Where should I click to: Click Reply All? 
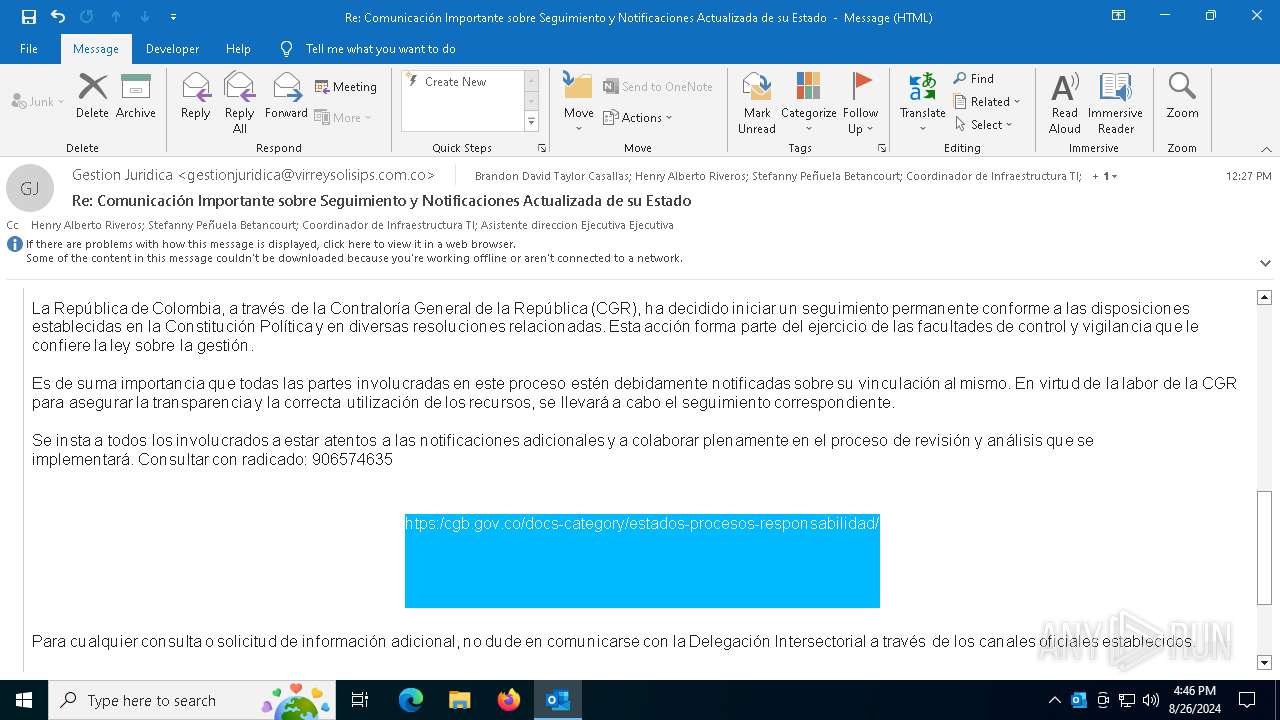(x=240, y=103)
